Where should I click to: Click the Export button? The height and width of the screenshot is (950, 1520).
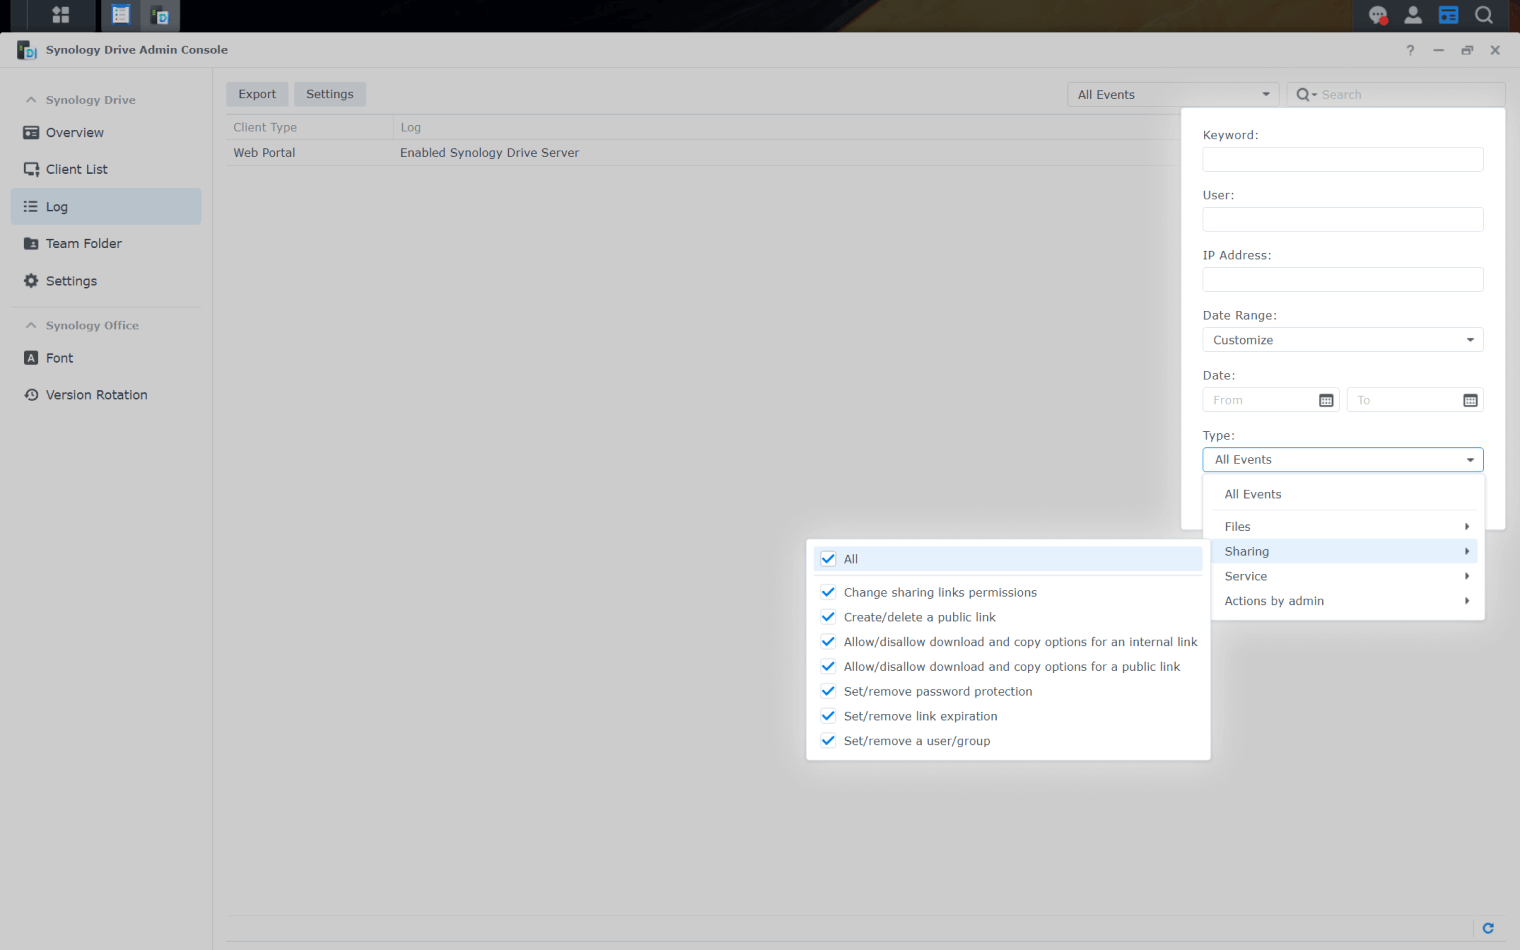(x=257, y=93)
